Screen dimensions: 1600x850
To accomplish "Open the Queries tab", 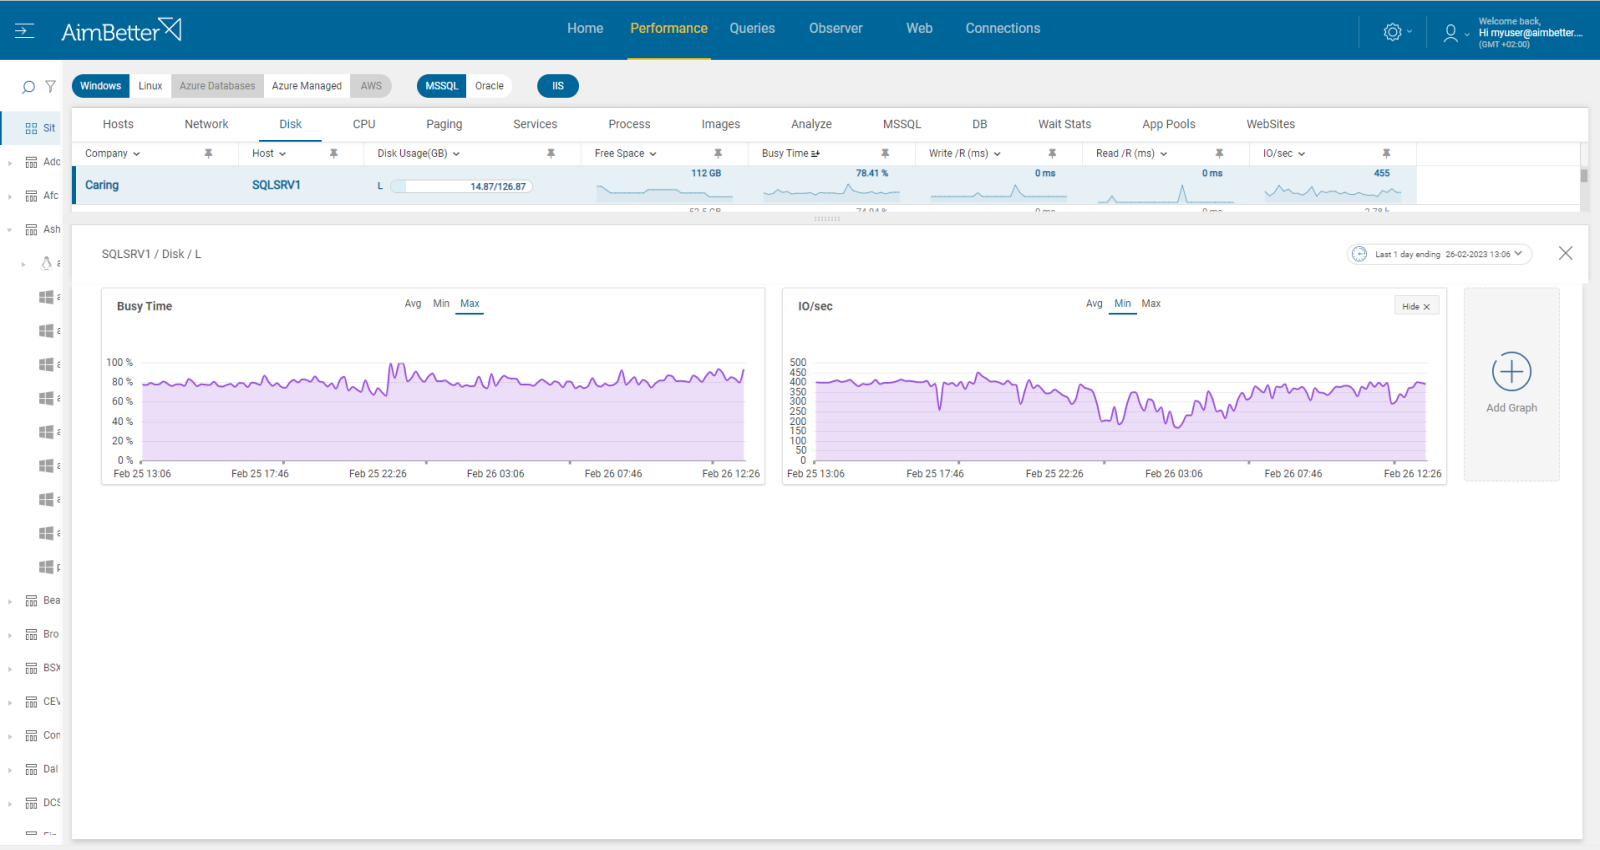I will [x=752, y=29].
